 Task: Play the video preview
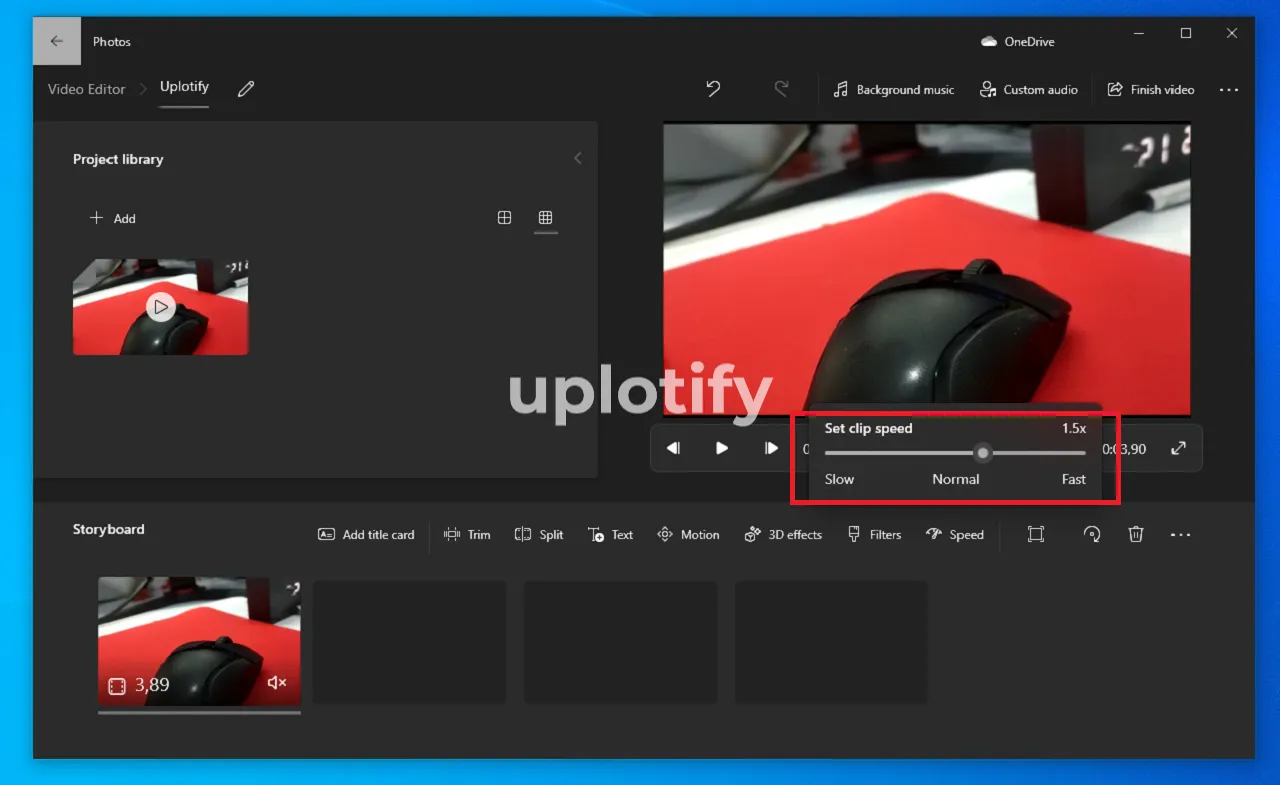pyautogui.click(x=722, y=448)
